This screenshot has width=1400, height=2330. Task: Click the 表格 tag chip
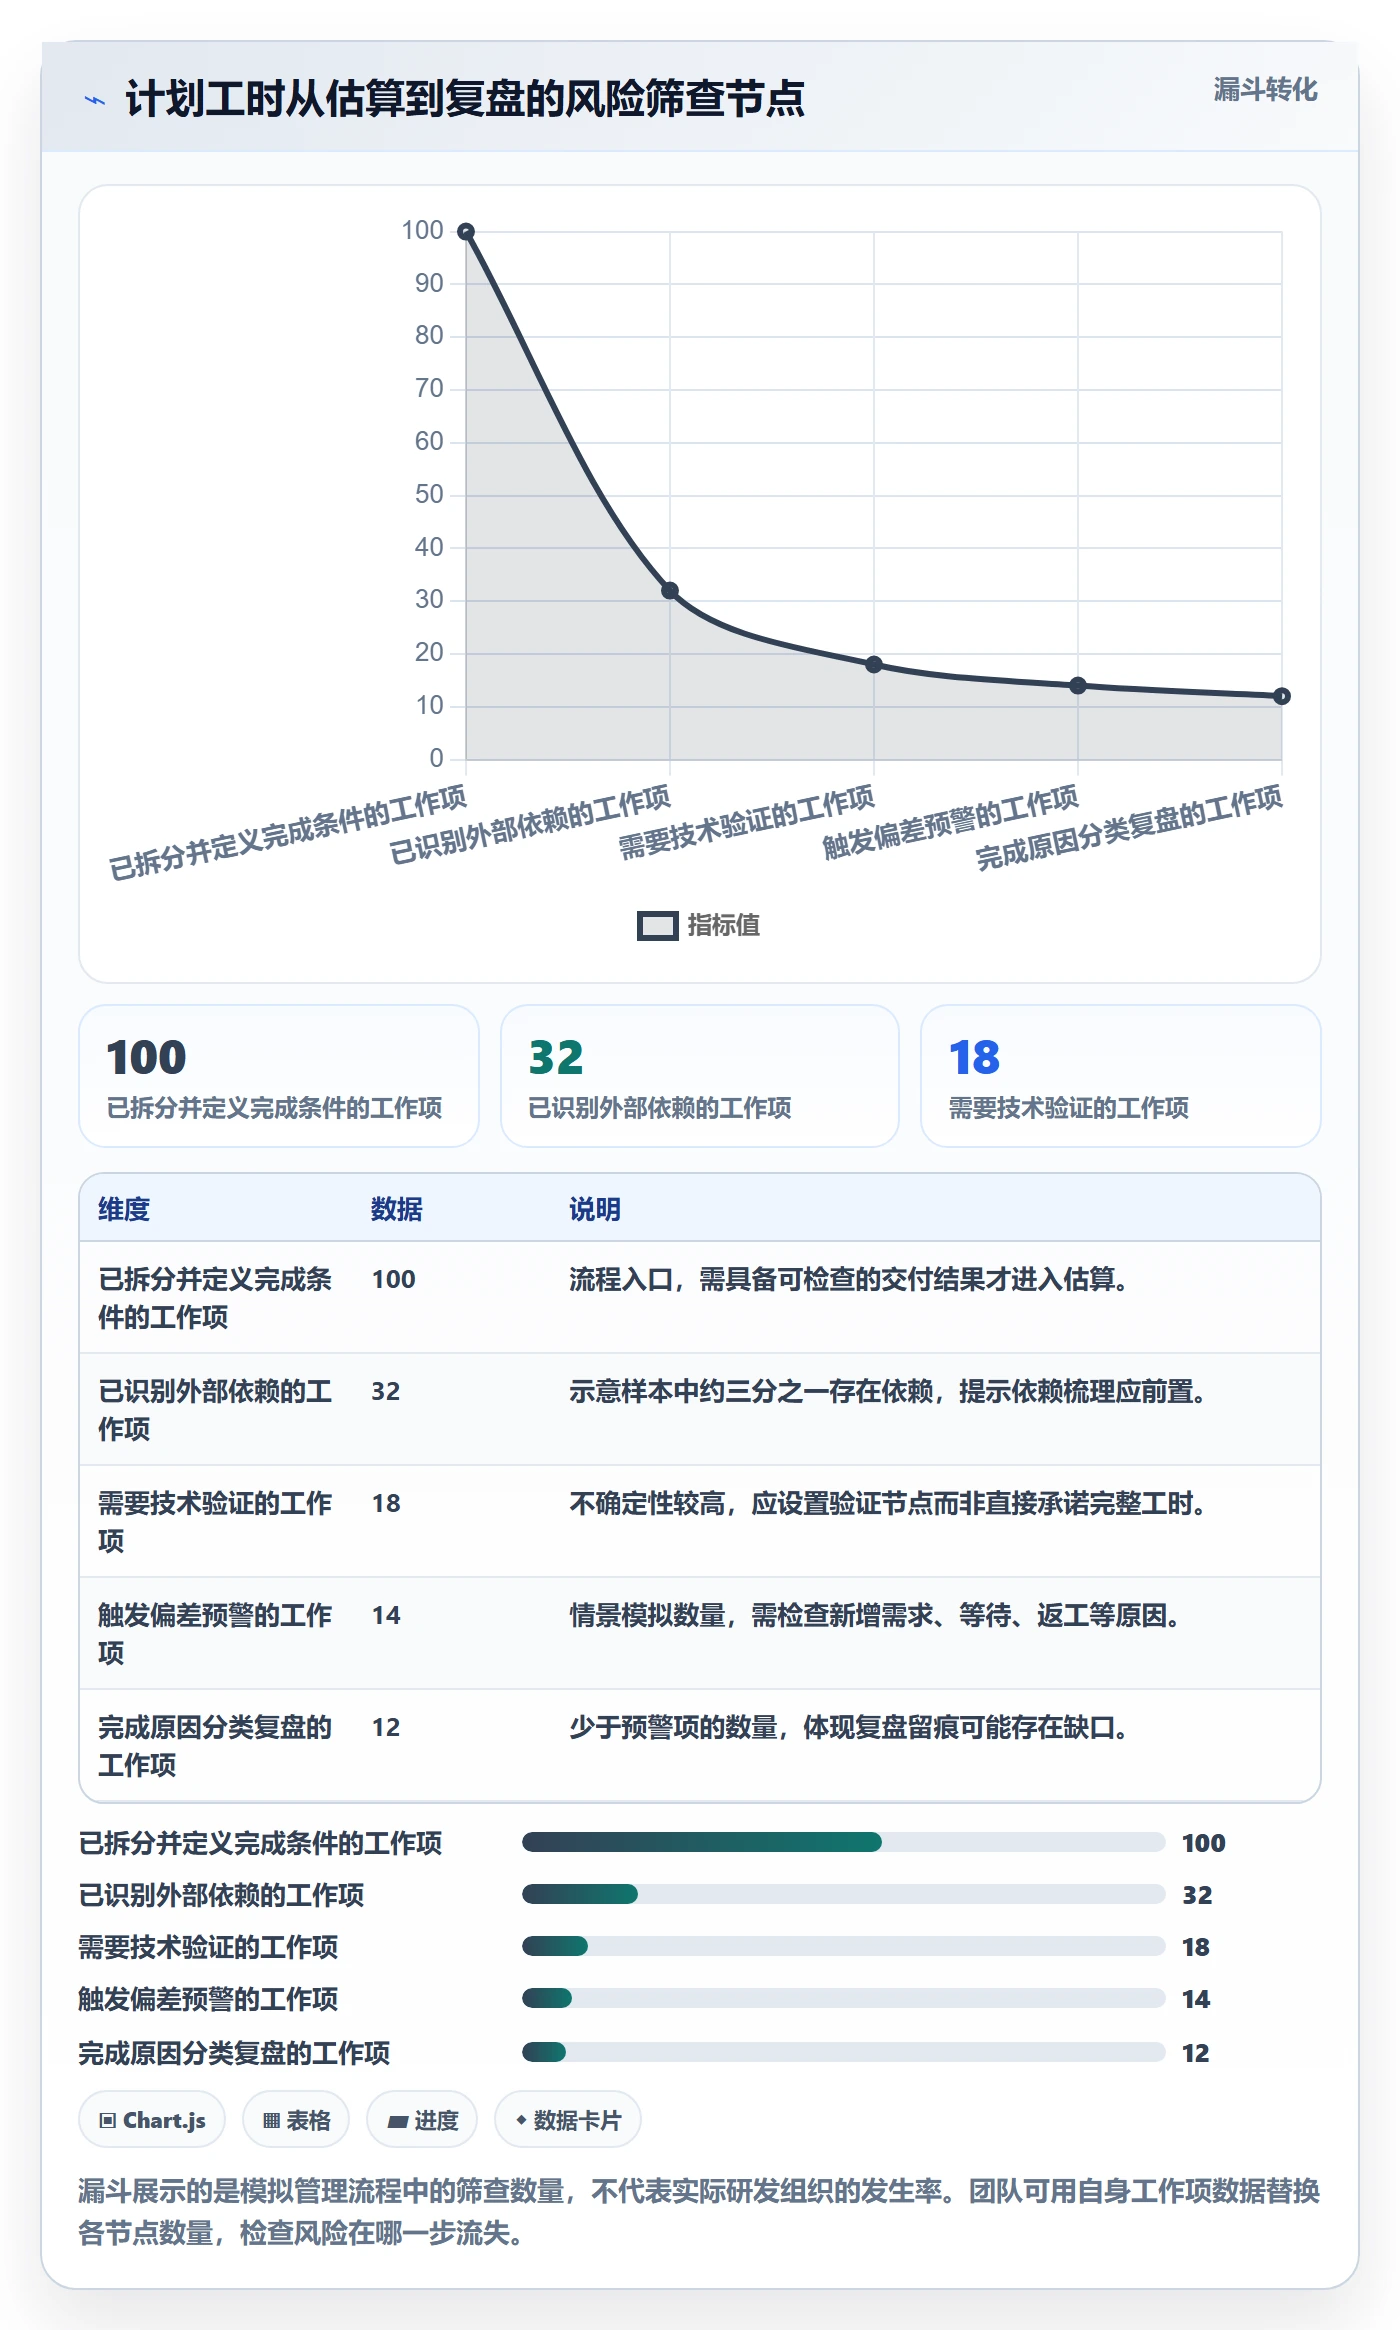[x=296, y=2120]
